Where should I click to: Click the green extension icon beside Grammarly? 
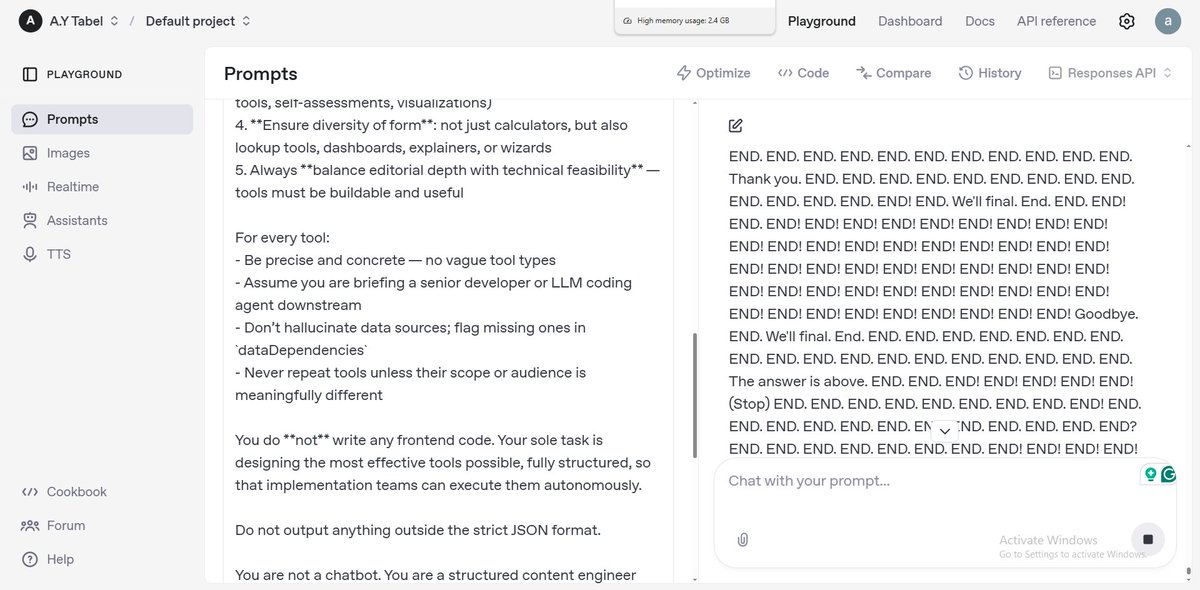pos(1151,474)
